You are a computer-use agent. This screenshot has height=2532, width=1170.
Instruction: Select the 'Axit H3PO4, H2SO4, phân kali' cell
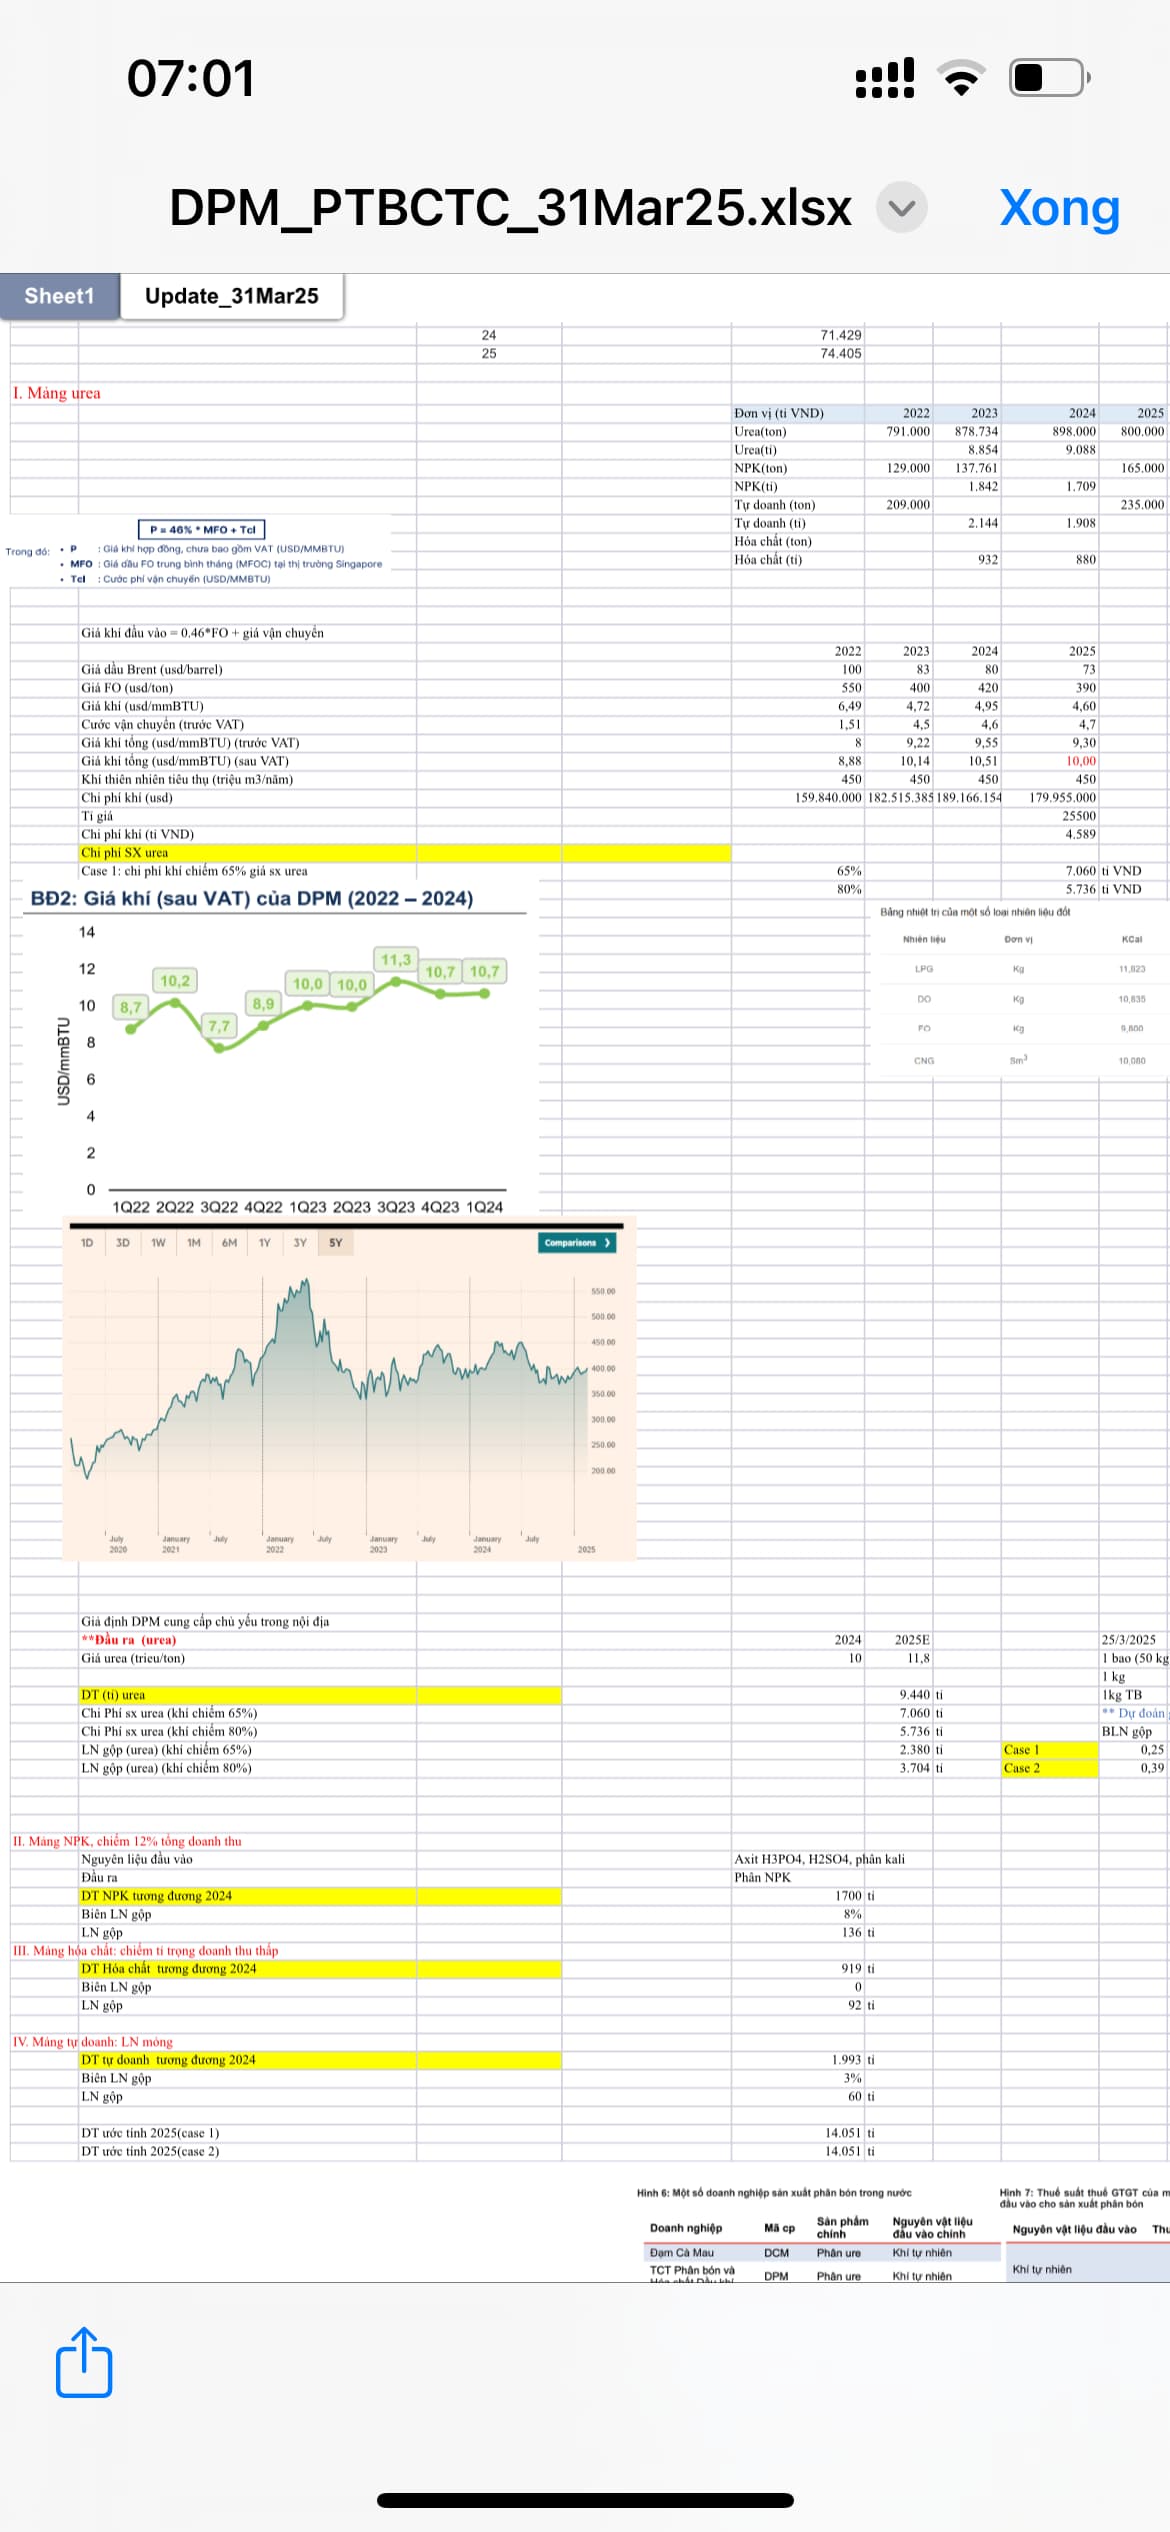819,1859
